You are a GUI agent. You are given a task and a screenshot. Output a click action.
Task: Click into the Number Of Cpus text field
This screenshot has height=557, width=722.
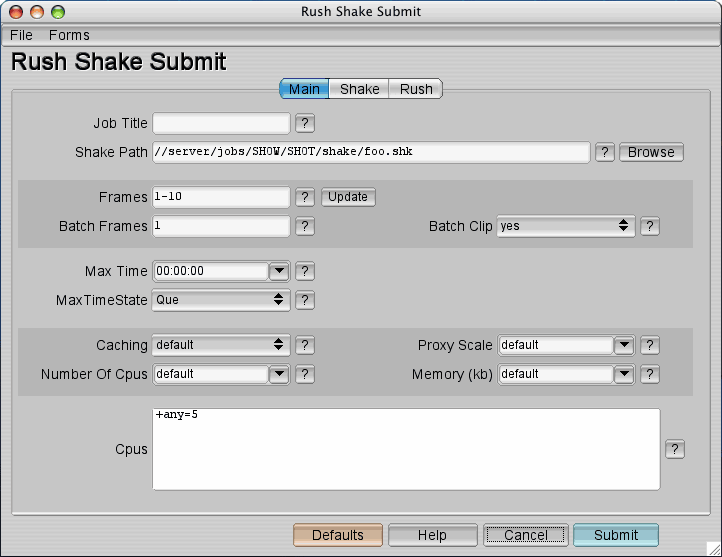coord(211,374)
